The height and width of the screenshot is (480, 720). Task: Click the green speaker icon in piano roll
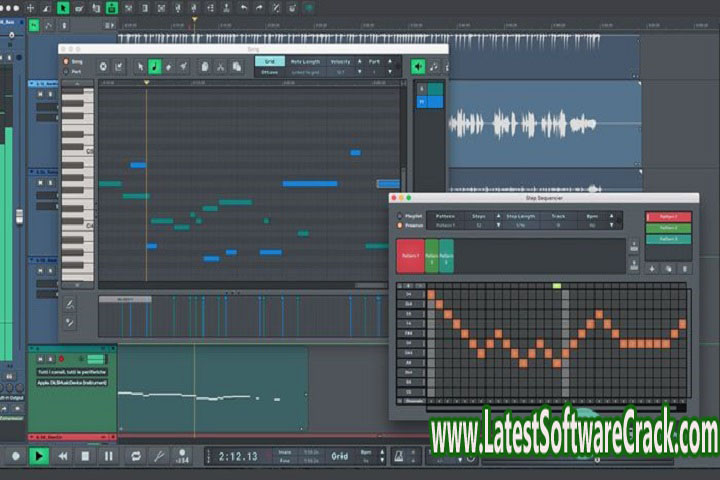pos(418,67)
